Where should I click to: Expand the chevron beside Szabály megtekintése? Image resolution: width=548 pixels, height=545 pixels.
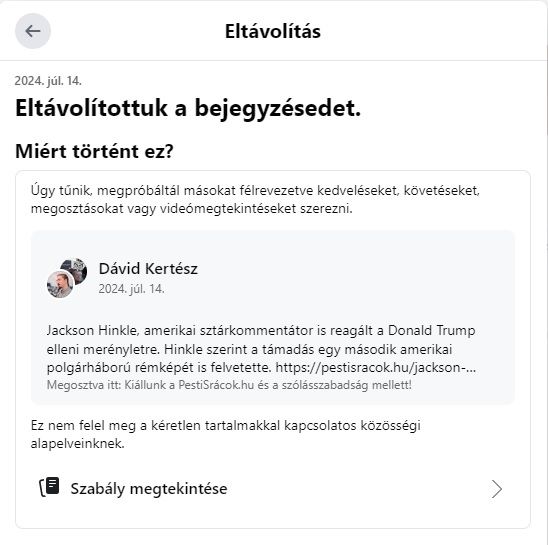click(x=497, y=489)
